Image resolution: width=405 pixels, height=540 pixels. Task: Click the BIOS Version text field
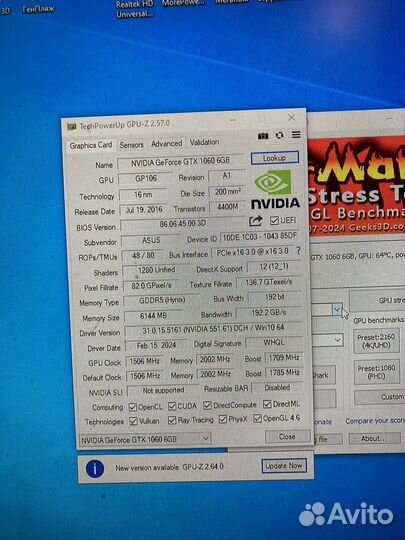pyautogui.click(x=183, y=224)
